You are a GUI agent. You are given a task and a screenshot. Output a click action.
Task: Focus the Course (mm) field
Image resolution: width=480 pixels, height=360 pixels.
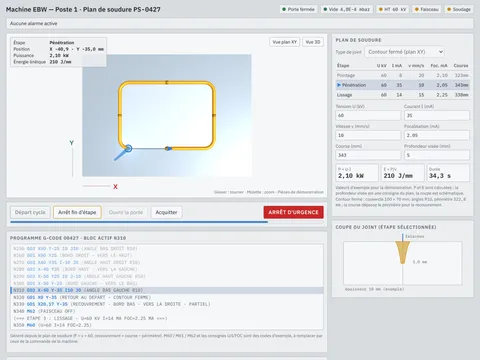pyautogui.click(x=368, y=155)
